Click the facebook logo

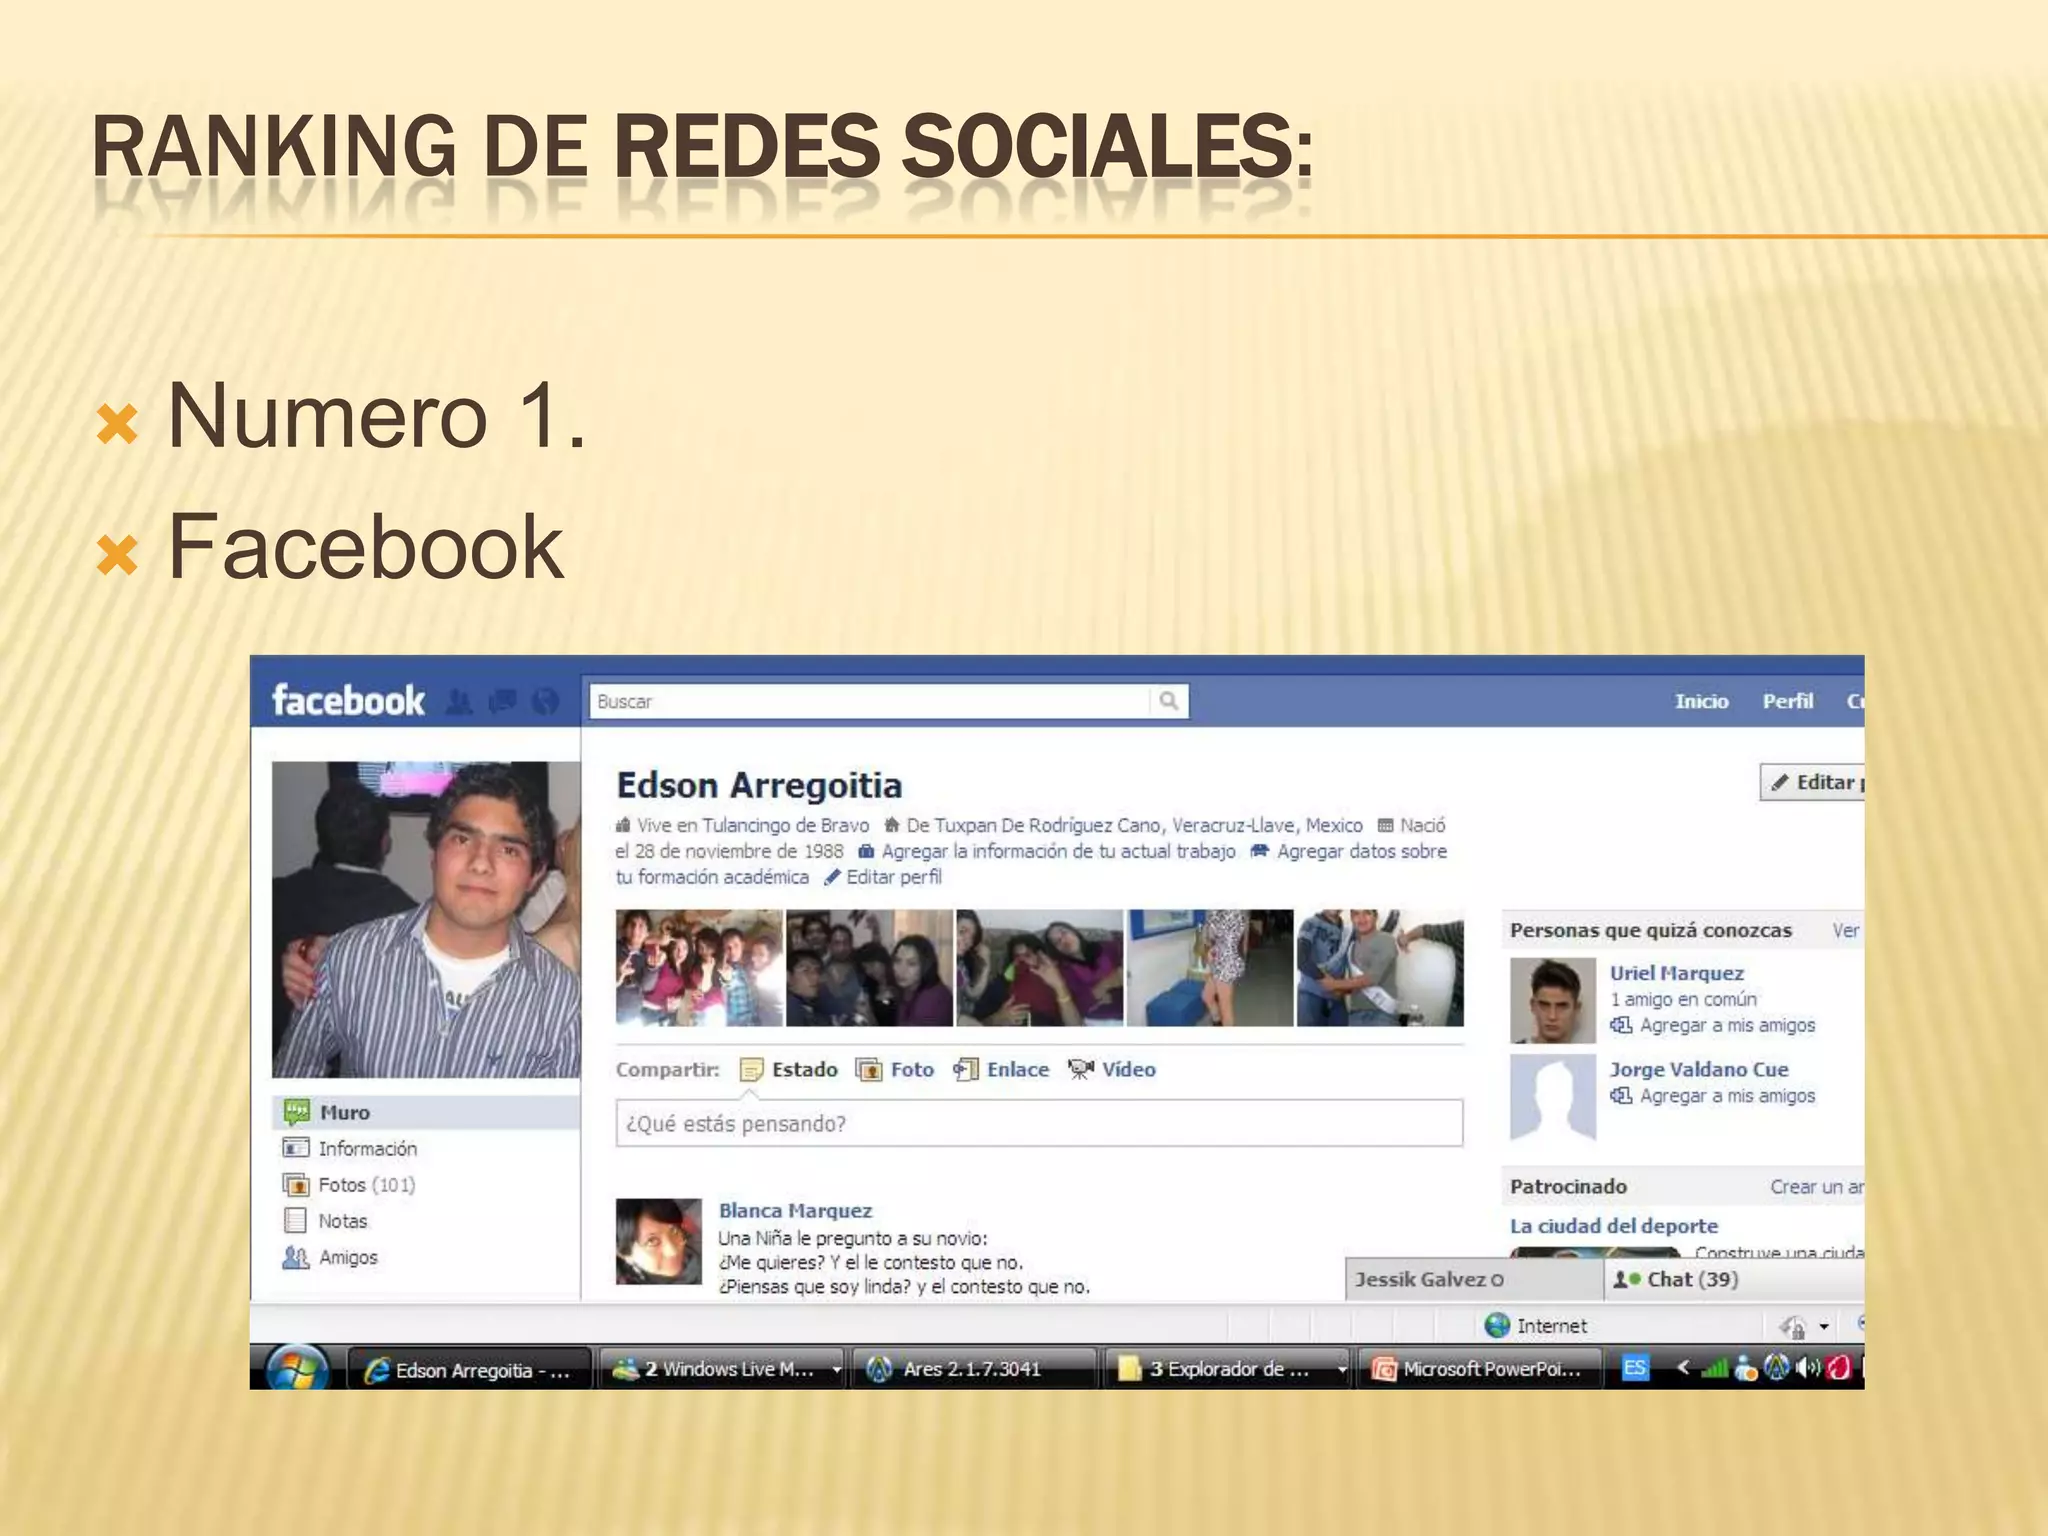[348, 700]
